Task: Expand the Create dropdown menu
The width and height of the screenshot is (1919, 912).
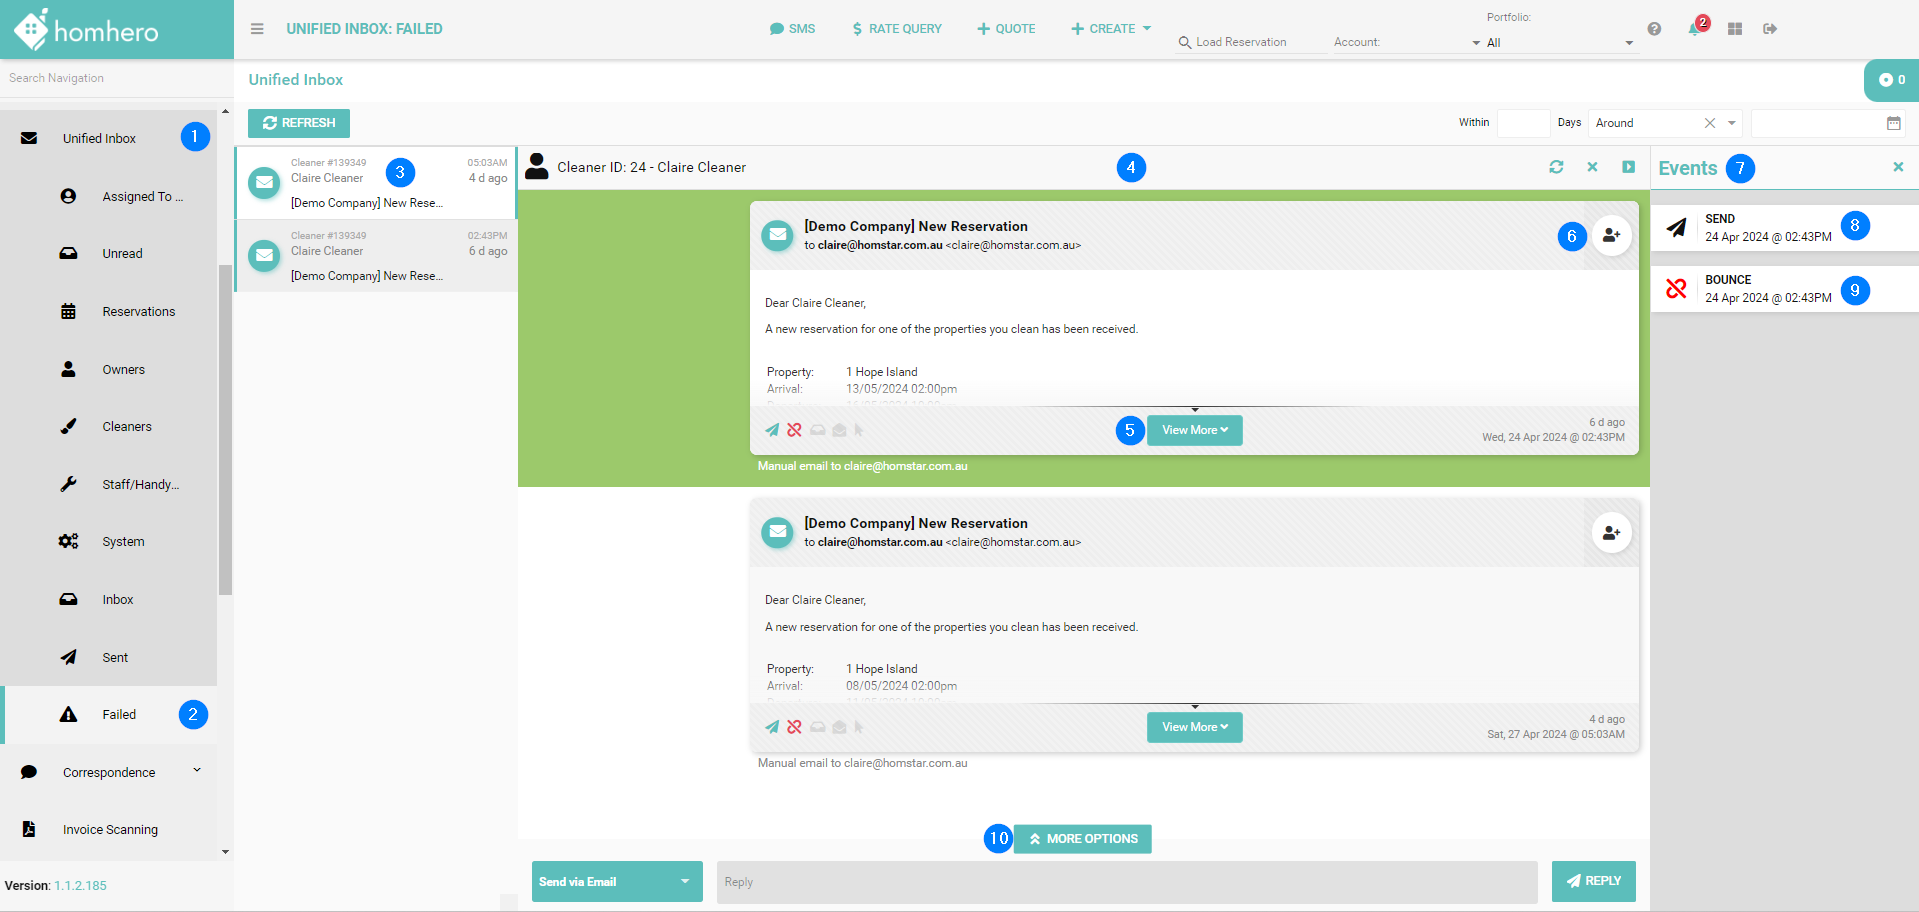Action: click(1111, 29)
